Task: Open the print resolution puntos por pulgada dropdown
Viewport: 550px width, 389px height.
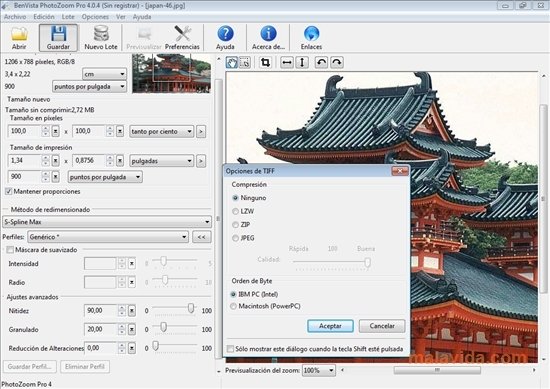Action: [x=105, y=177]
